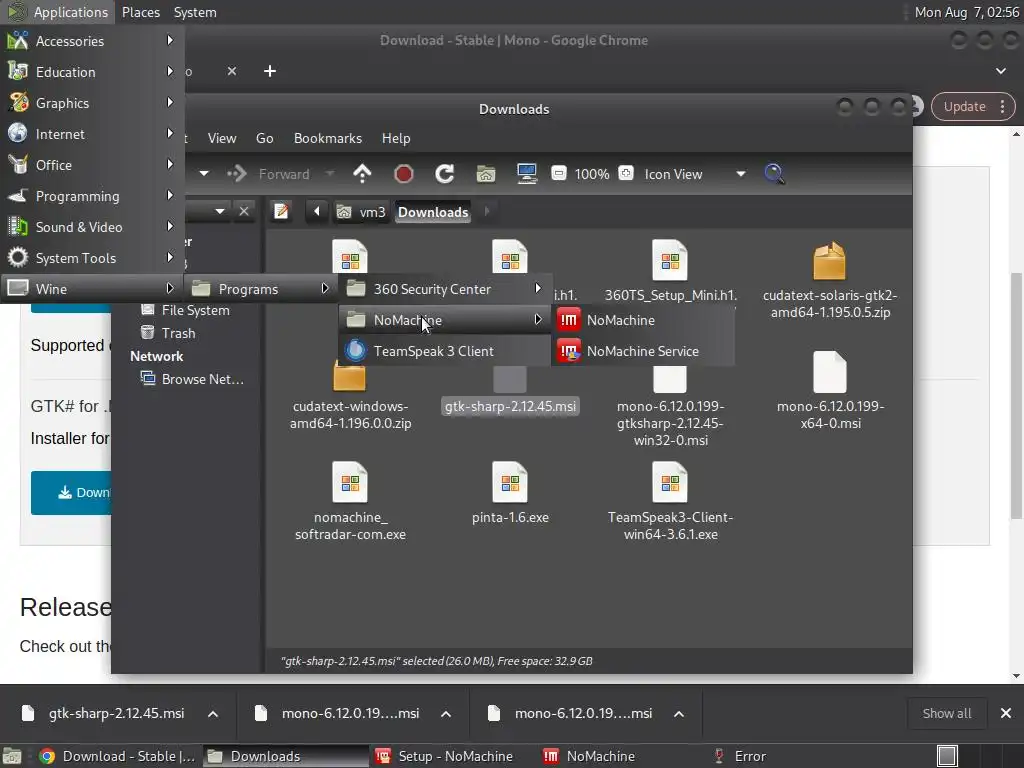The image size is (1024, 768).
Task: Click Show all downloads in Chrome
Action: pos(946,714)
